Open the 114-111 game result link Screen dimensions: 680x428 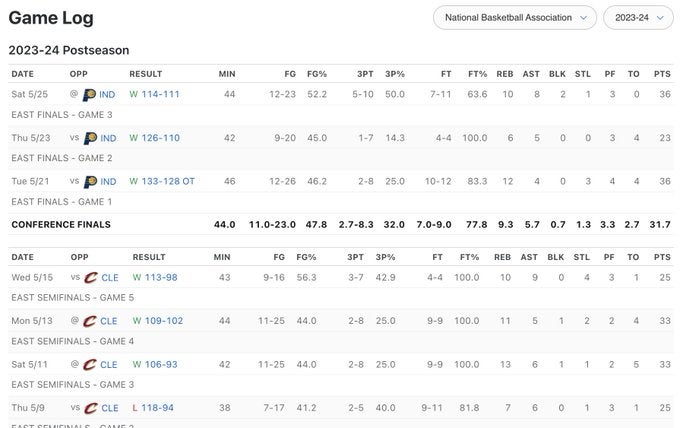160,94
